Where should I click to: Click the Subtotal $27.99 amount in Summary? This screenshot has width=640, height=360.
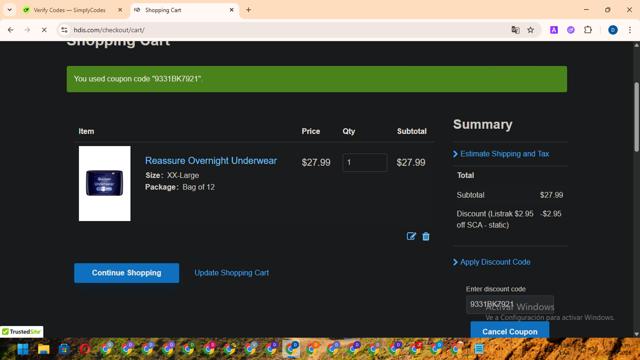[x=551, y=195]
